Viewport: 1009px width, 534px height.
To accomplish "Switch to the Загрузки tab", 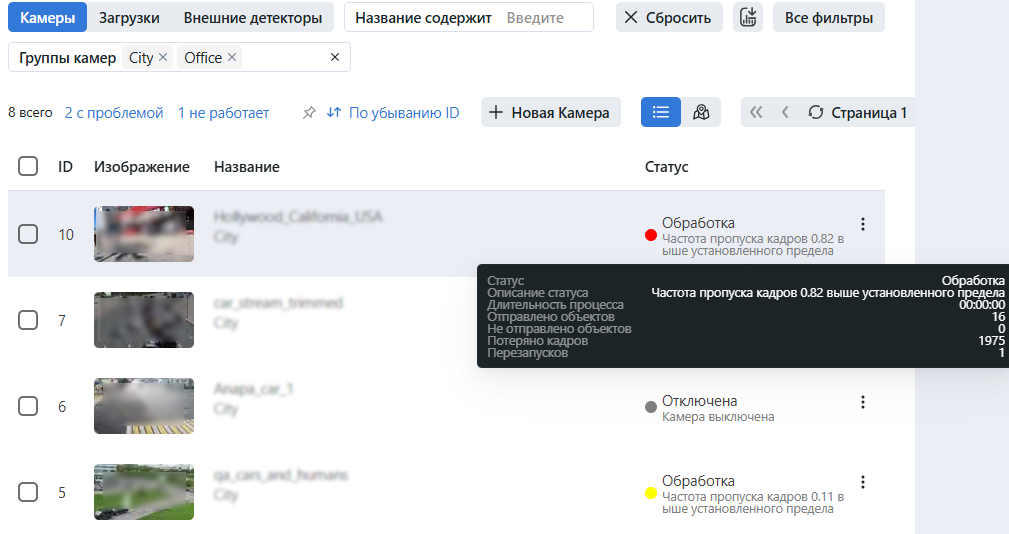I will pos(129,17).
